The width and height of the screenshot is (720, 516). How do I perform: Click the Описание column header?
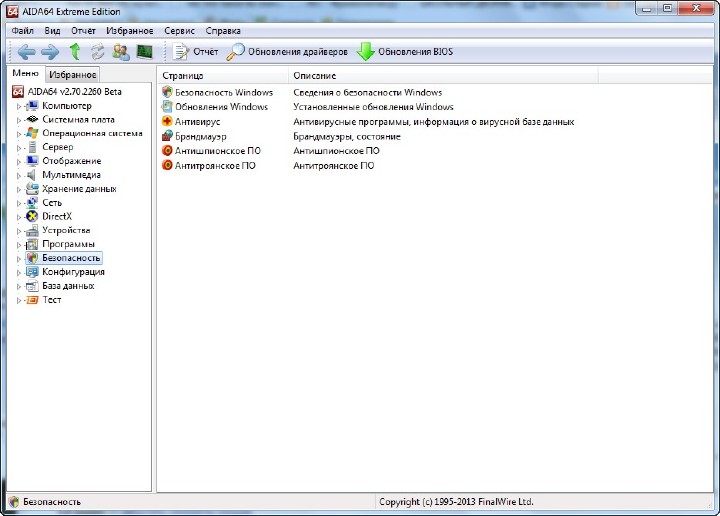315,76
